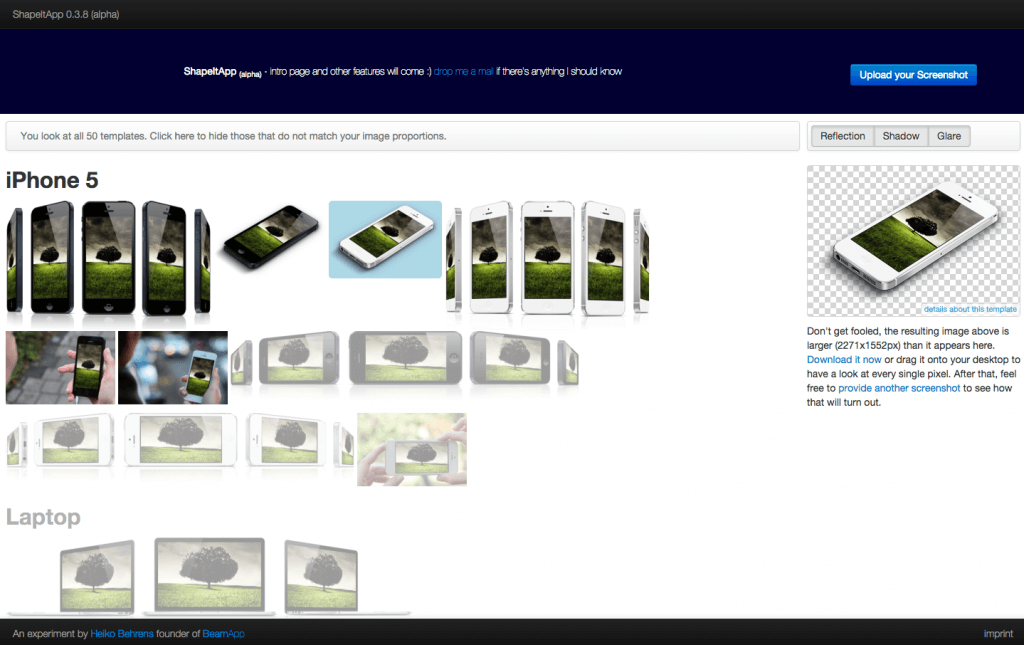The height and width of the screenshot is (645, 1024).
Task: Select the front-facing laptop template
Action: (x=210, y=576)
